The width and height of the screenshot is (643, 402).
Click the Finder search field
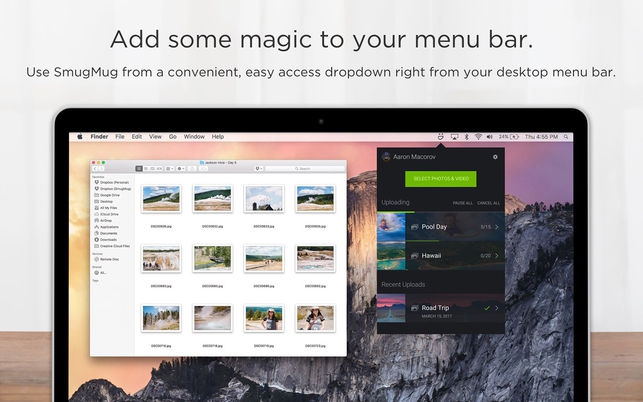(305, 169)
